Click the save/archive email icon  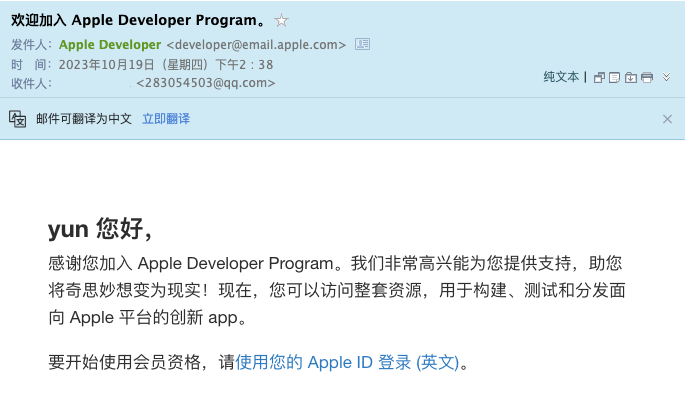pos(631,78)
